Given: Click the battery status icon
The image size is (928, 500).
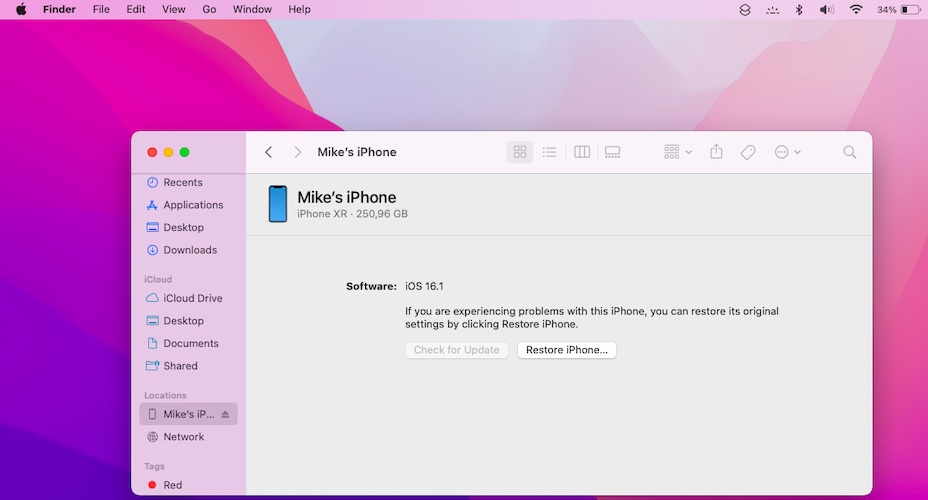Looking at the screenshot, I should point(910,9).
